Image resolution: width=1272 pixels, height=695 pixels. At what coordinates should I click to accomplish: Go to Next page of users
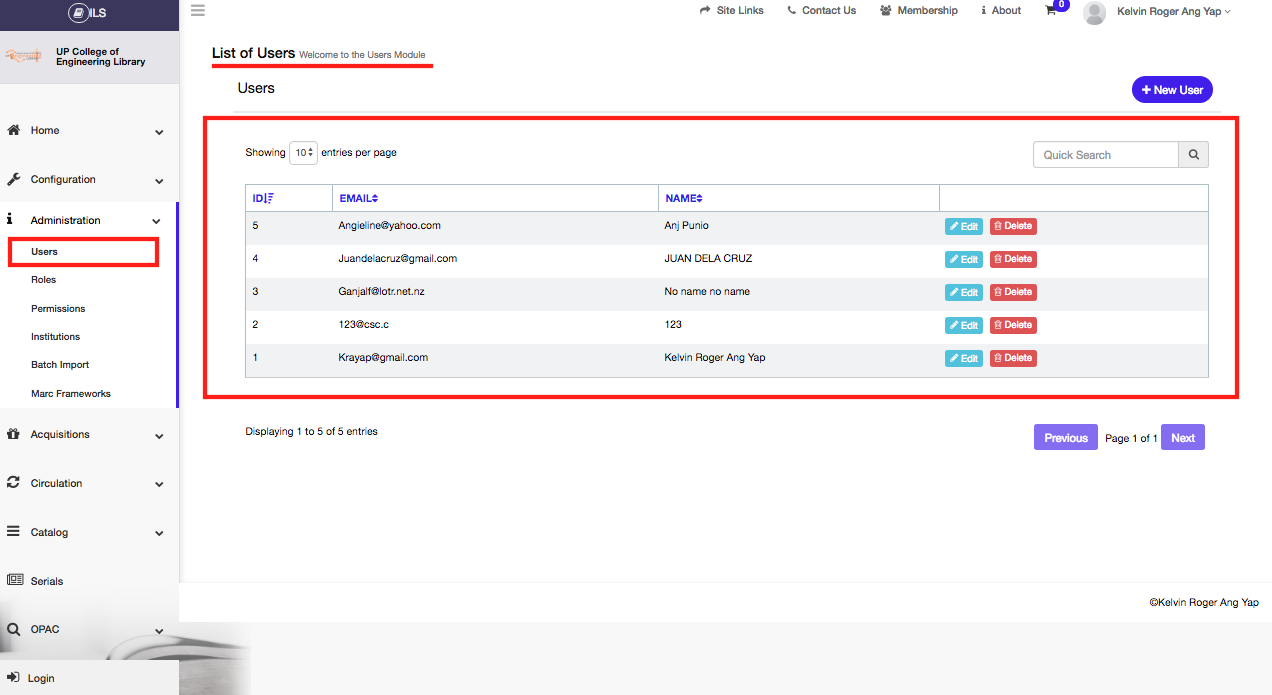pos(1183,438)
